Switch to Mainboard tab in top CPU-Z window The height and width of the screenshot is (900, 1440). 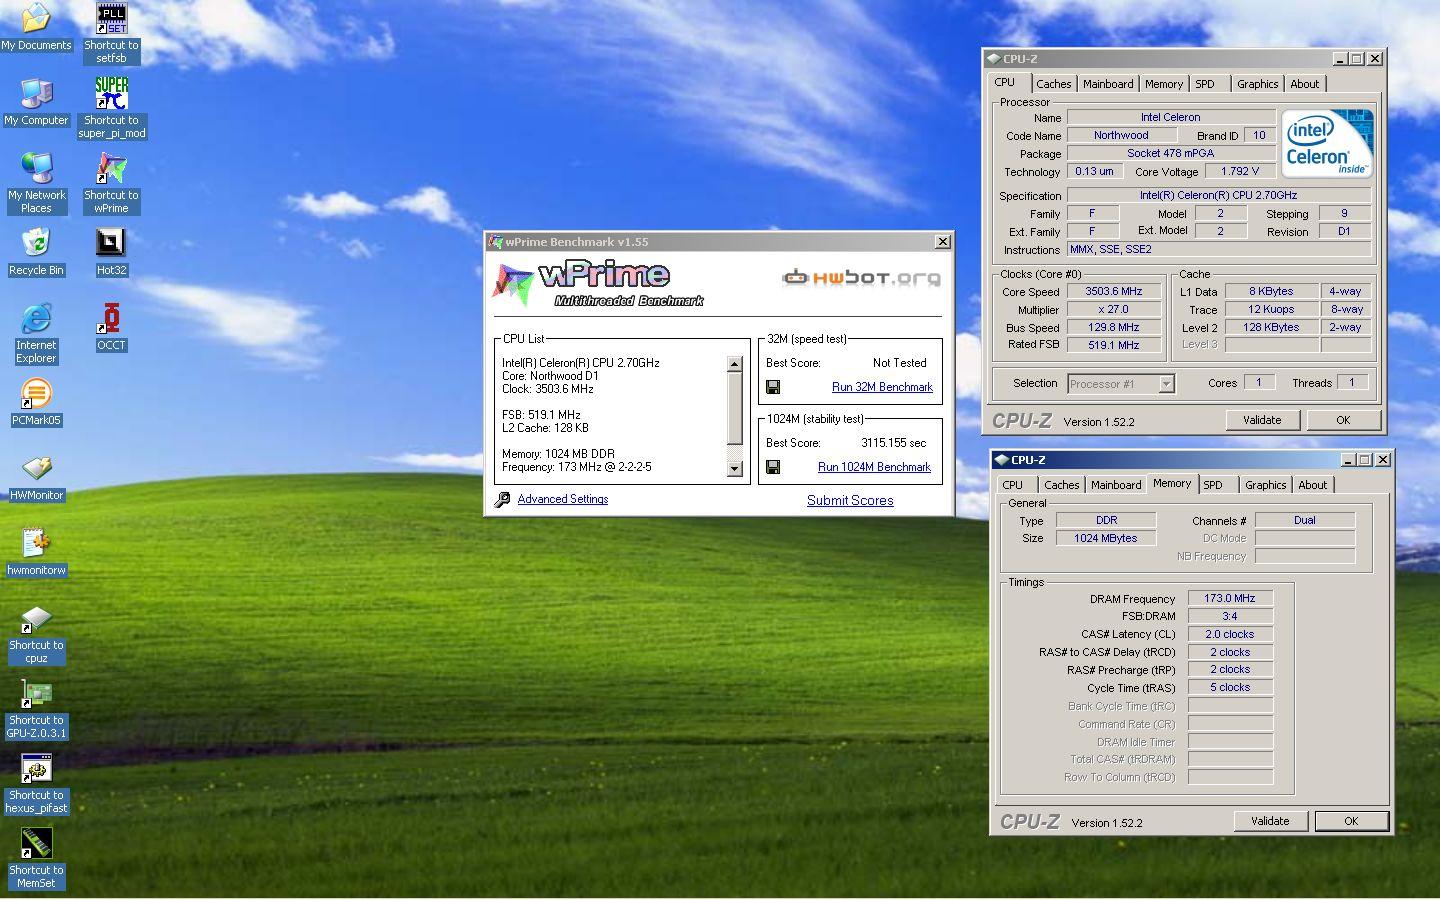(x=1108, y=84)
